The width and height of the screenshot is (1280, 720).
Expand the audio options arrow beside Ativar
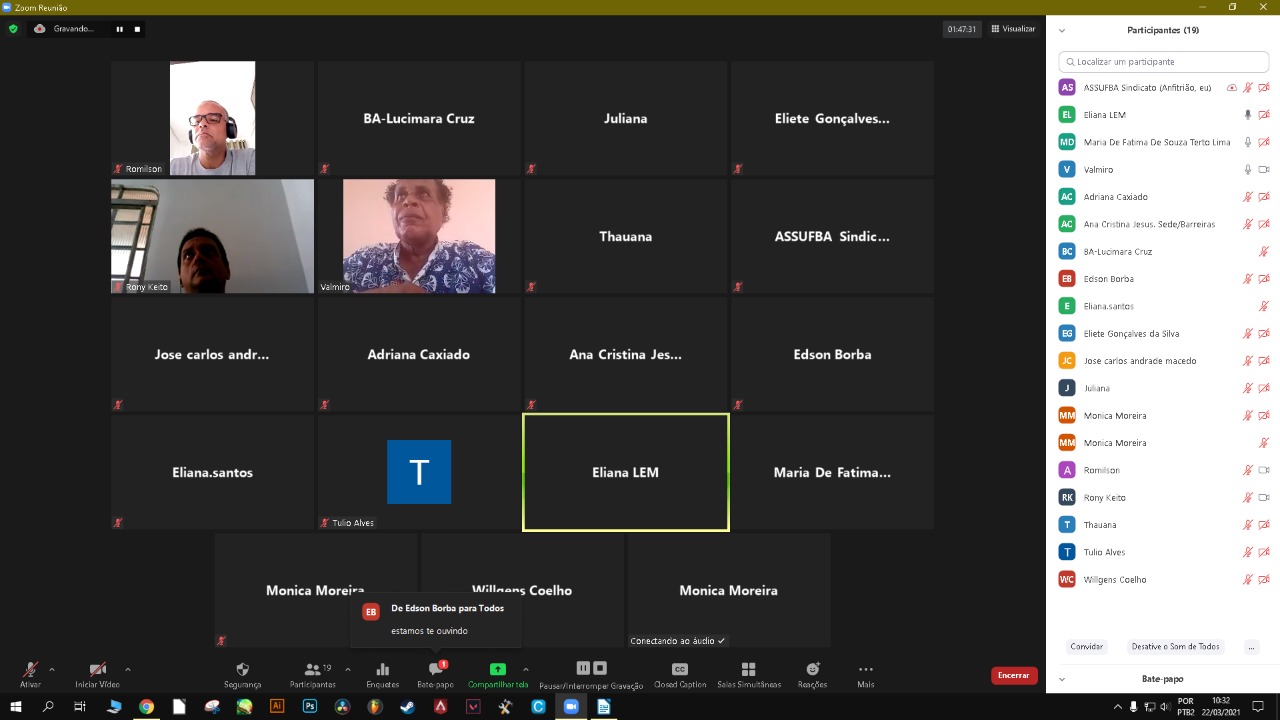click(52, 669)
